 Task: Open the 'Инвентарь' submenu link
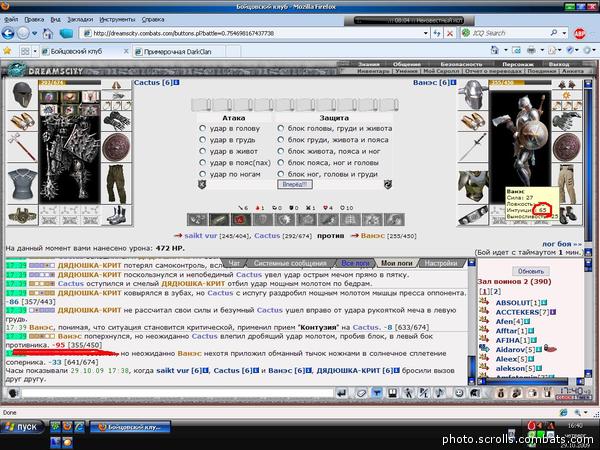pos(373,71)
